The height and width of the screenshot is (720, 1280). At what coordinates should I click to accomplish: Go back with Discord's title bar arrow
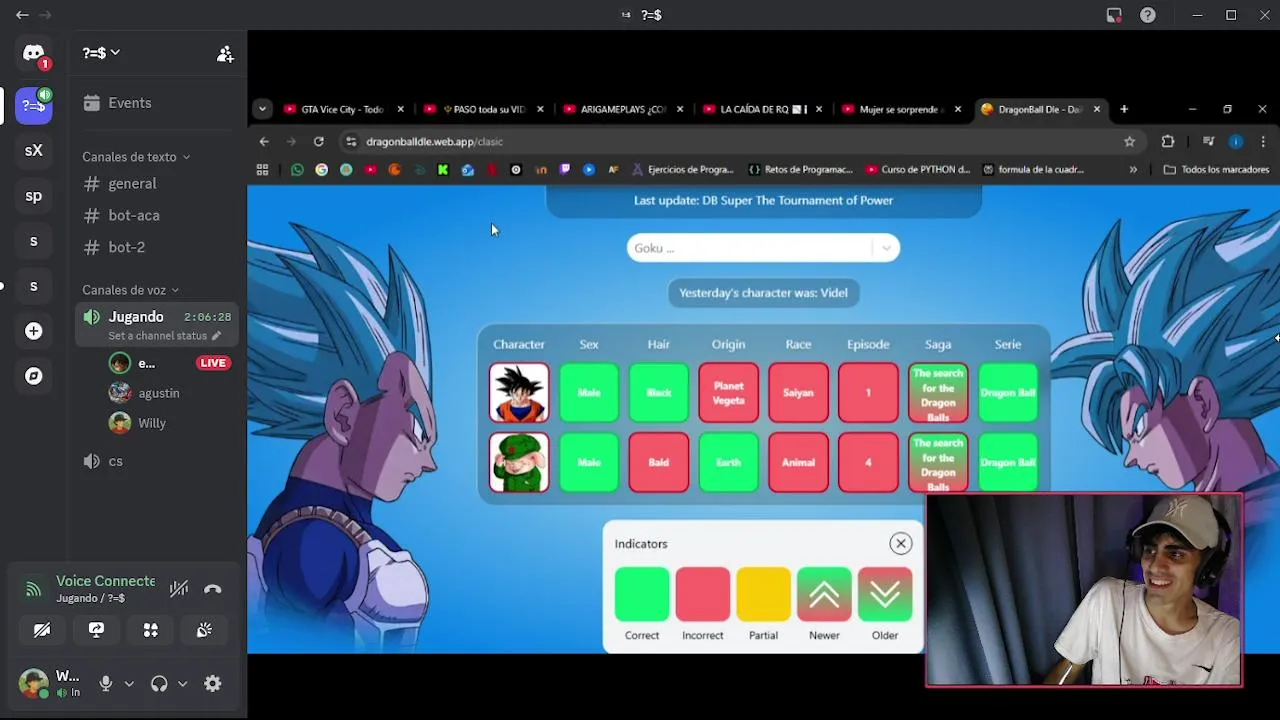coord(22,15)
